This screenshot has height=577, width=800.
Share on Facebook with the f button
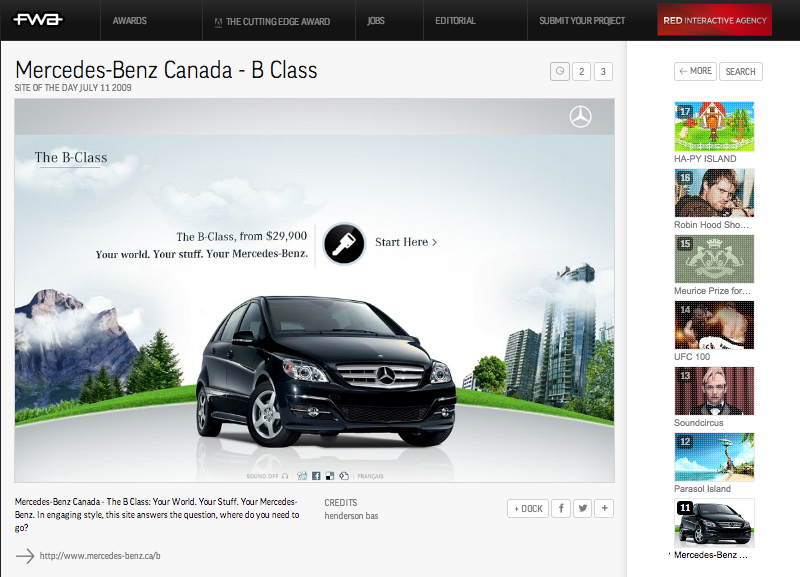(560, 508)
